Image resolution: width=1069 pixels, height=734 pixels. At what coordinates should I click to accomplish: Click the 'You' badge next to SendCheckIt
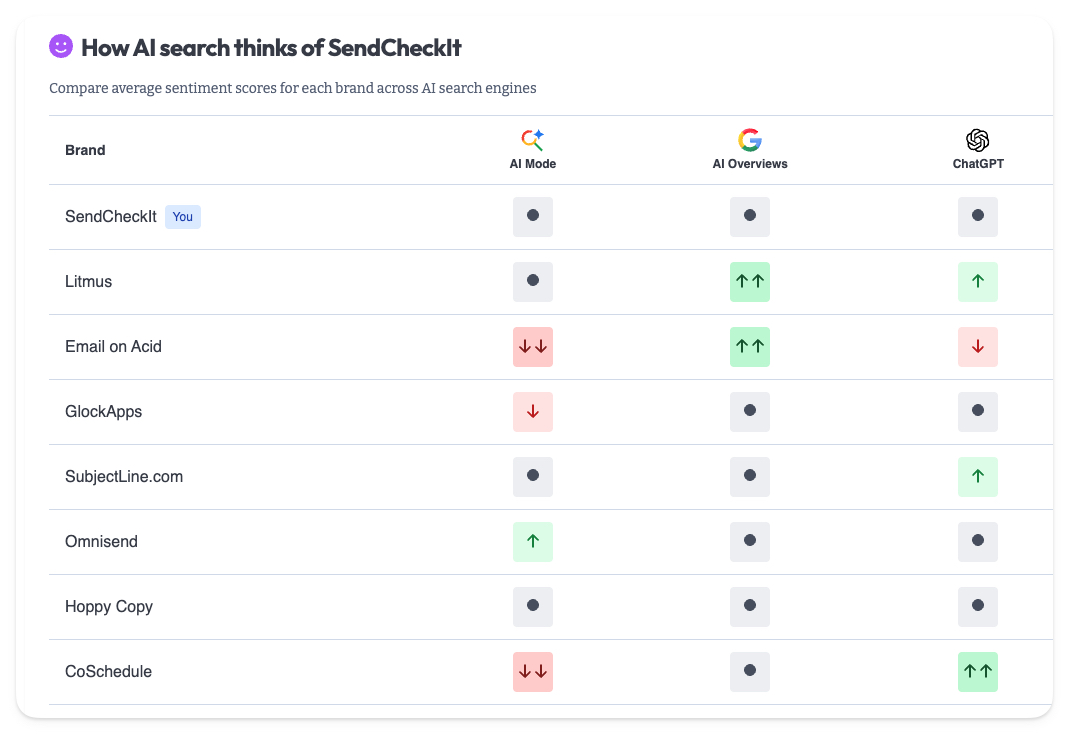182,216
